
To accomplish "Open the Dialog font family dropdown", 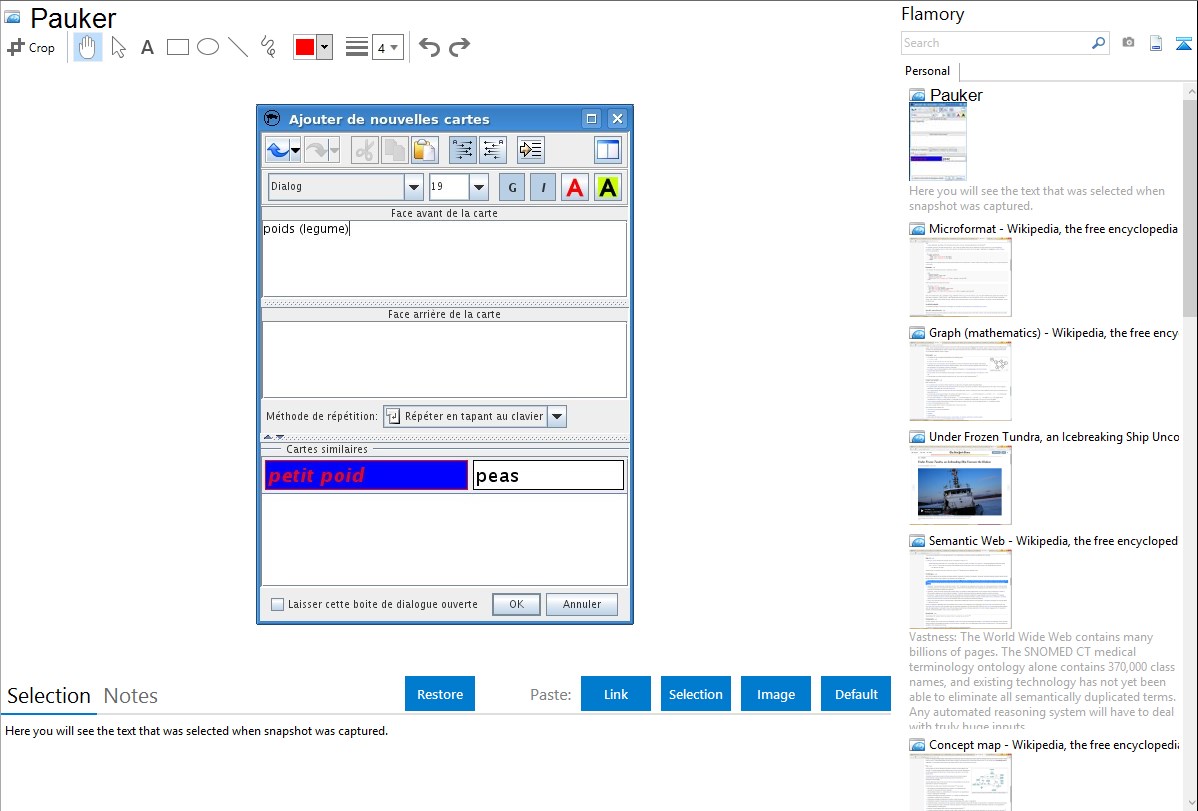I will point(413,187).
